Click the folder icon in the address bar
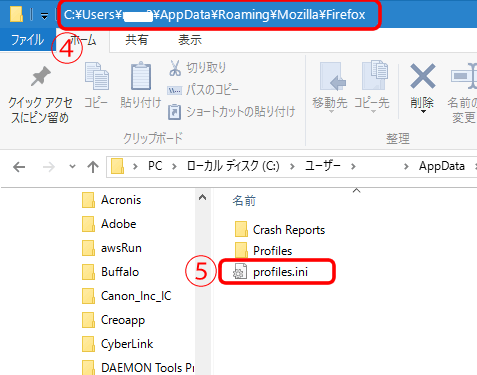The height and width of the screenshot is (375, 477). coord(117,166)
